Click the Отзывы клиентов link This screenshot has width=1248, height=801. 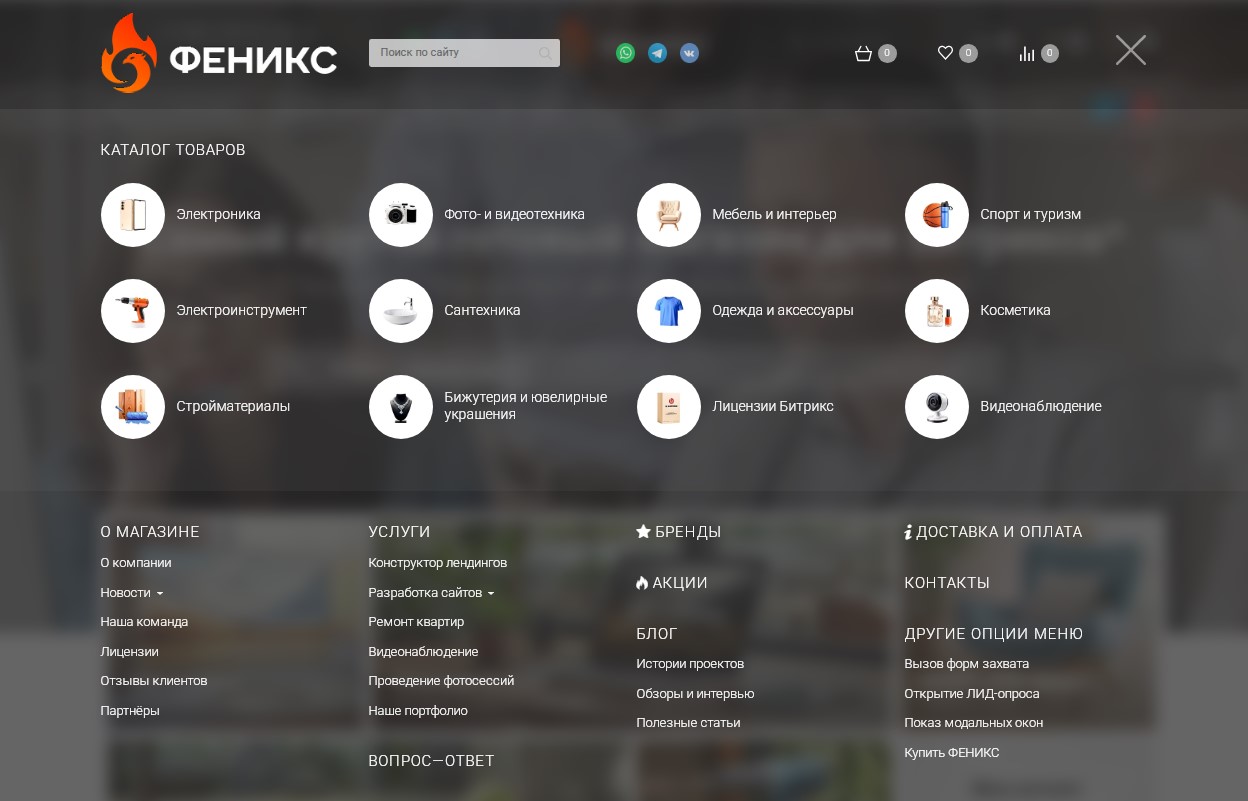154,681
